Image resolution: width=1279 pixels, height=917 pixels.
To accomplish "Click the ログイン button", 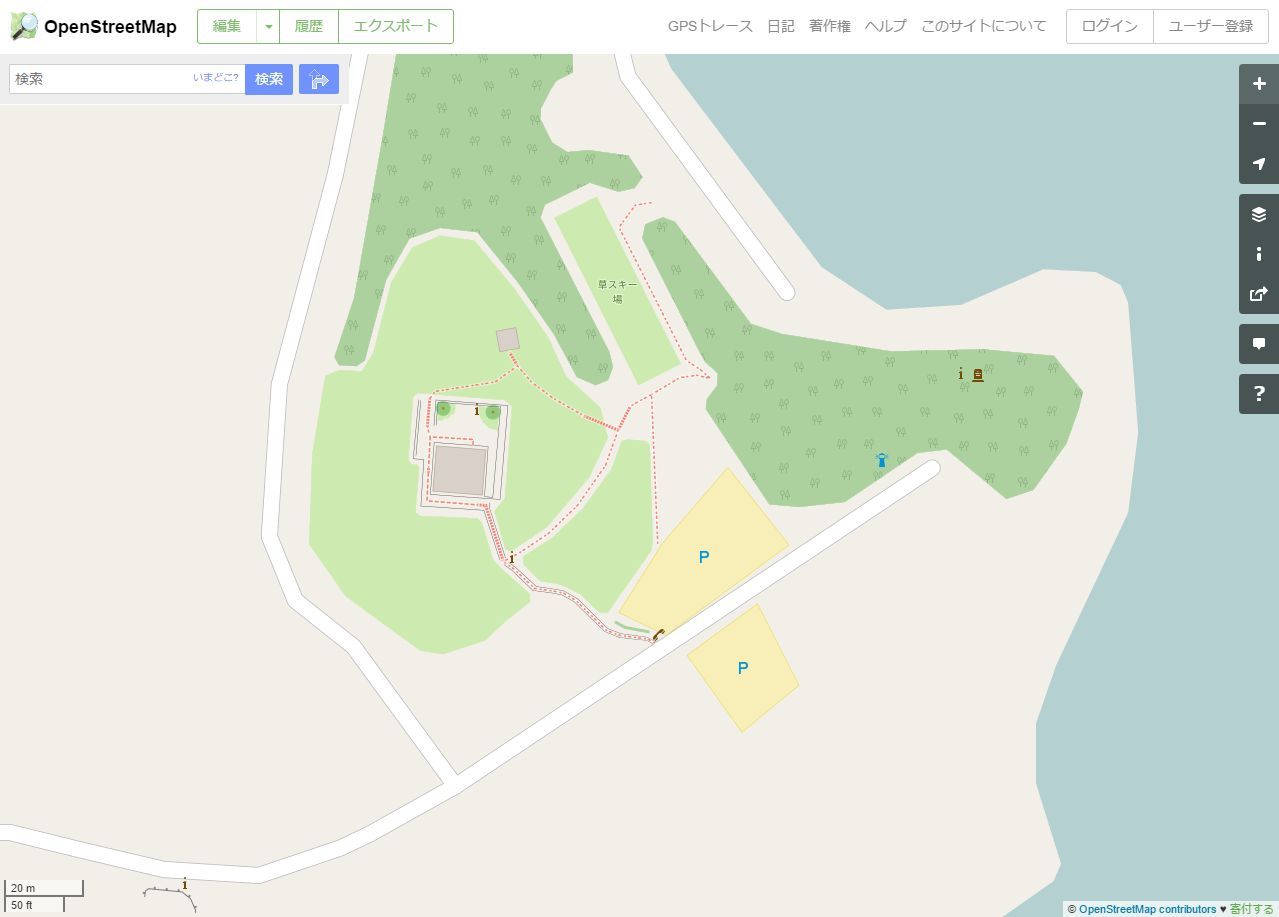I will 1110,27.
